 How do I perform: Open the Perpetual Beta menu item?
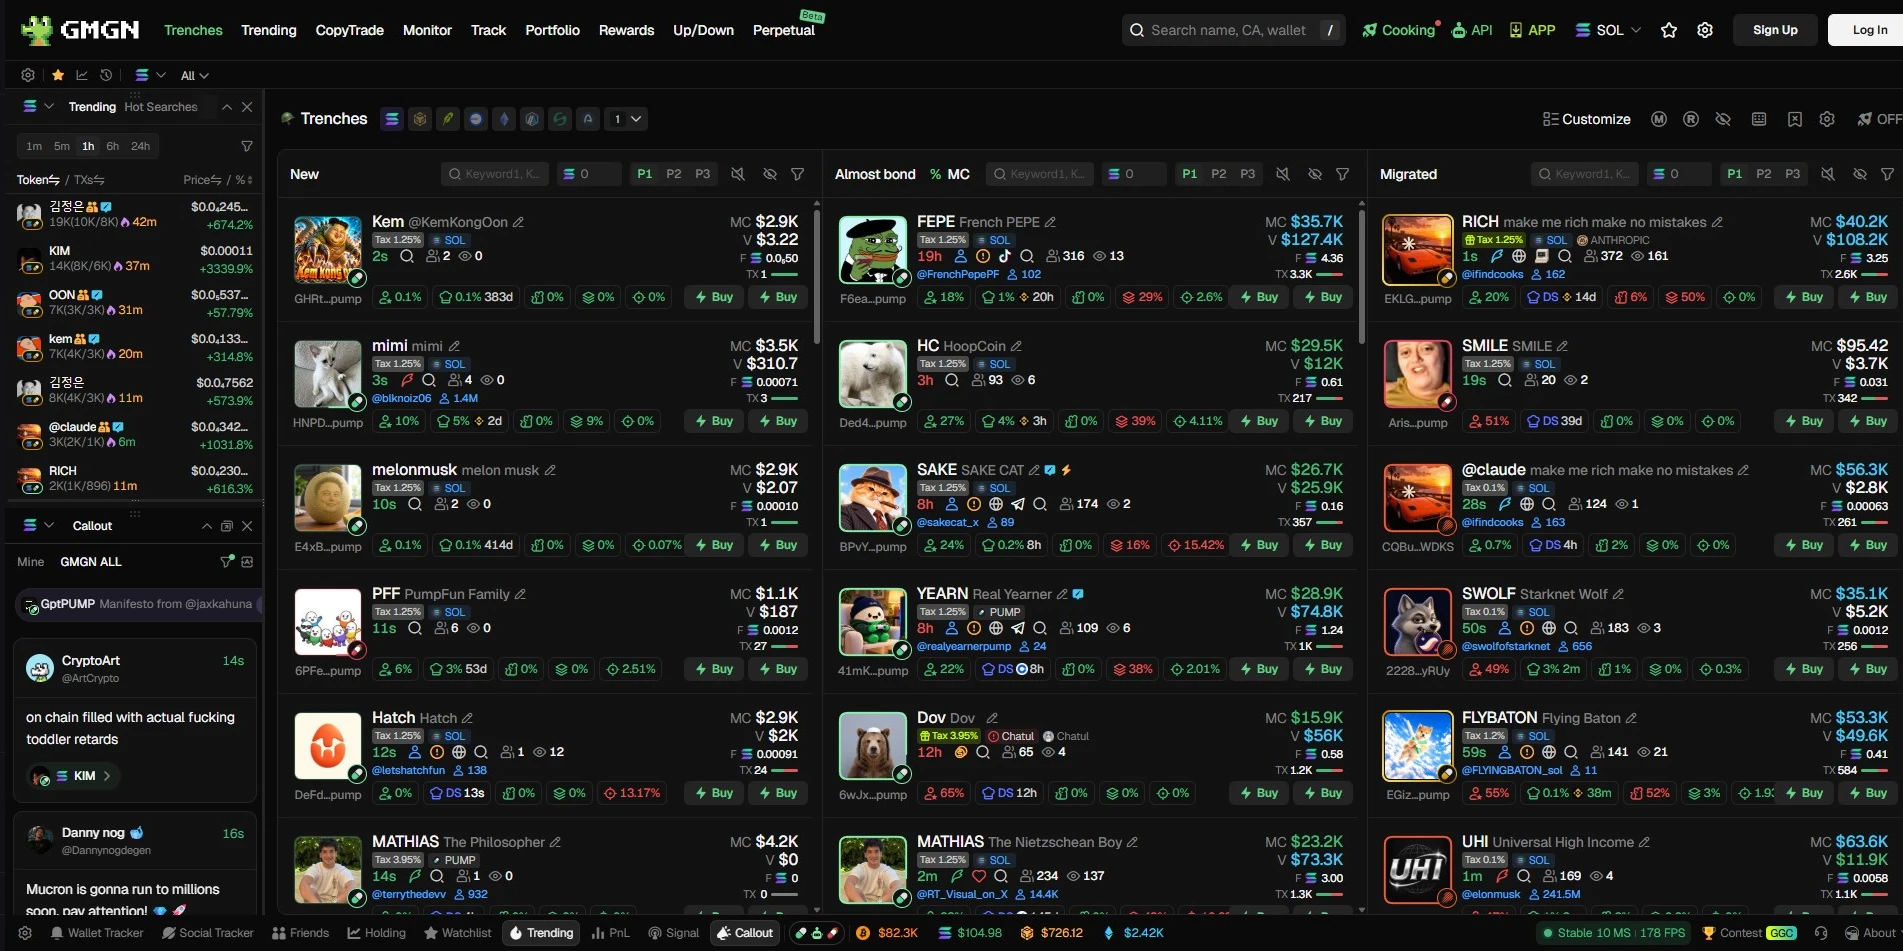pyautogui.click(x=784, y=30)
